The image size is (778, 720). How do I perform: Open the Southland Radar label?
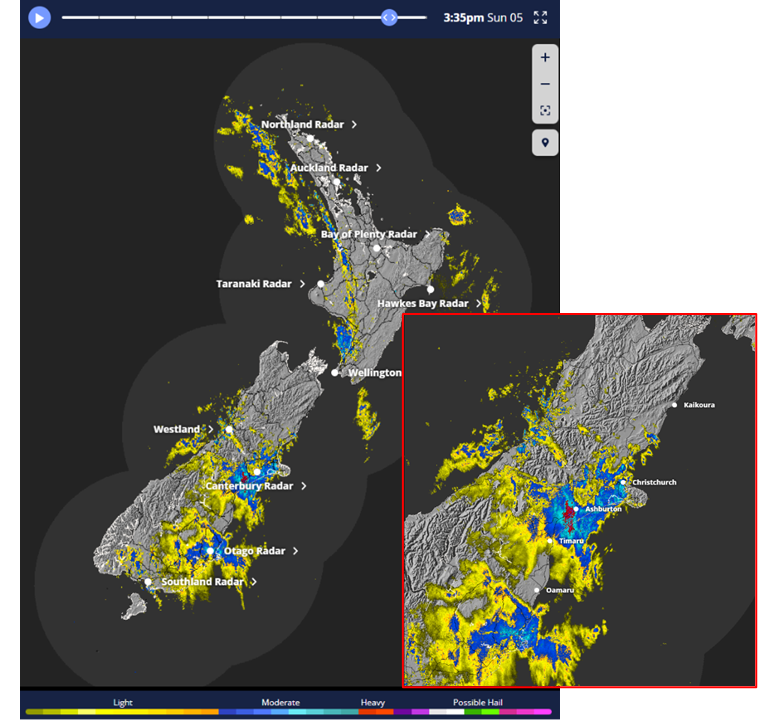(202, 582)
